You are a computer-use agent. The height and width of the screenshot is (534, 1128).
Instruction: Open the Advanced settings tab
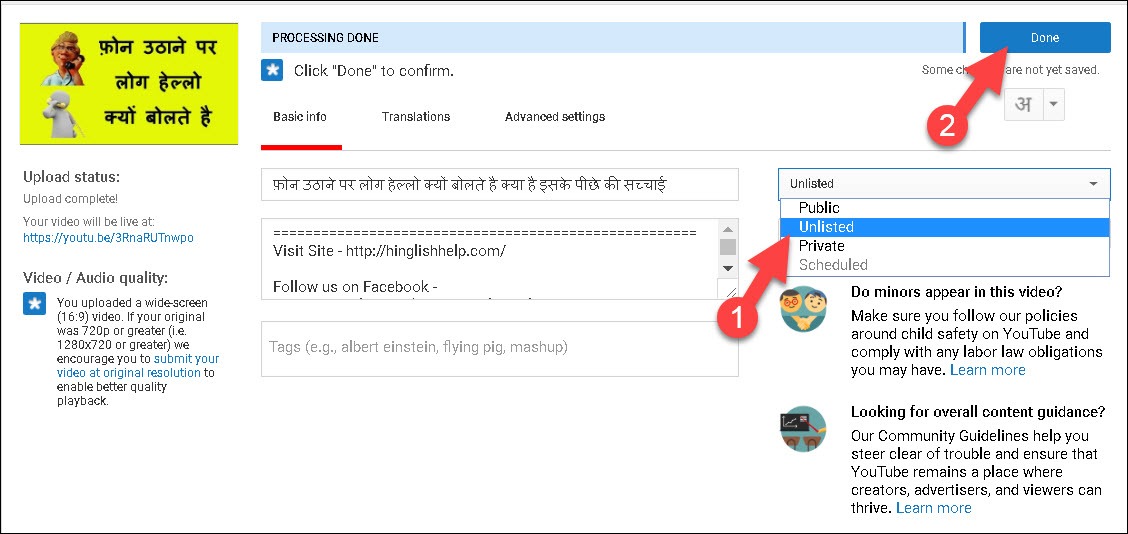click(x=554, y=117)
